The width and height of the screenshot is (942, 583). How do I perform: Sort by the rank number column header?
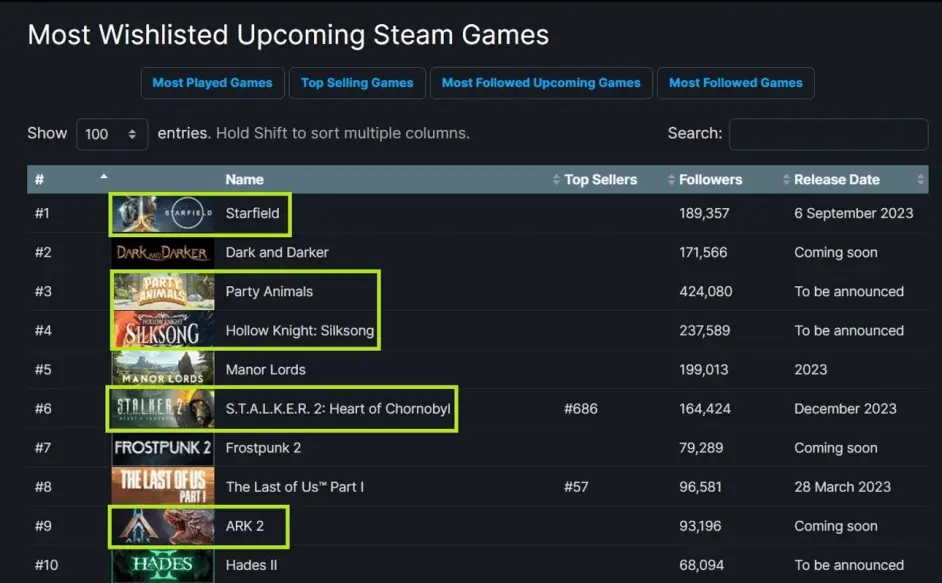click(x=40, y=180)
